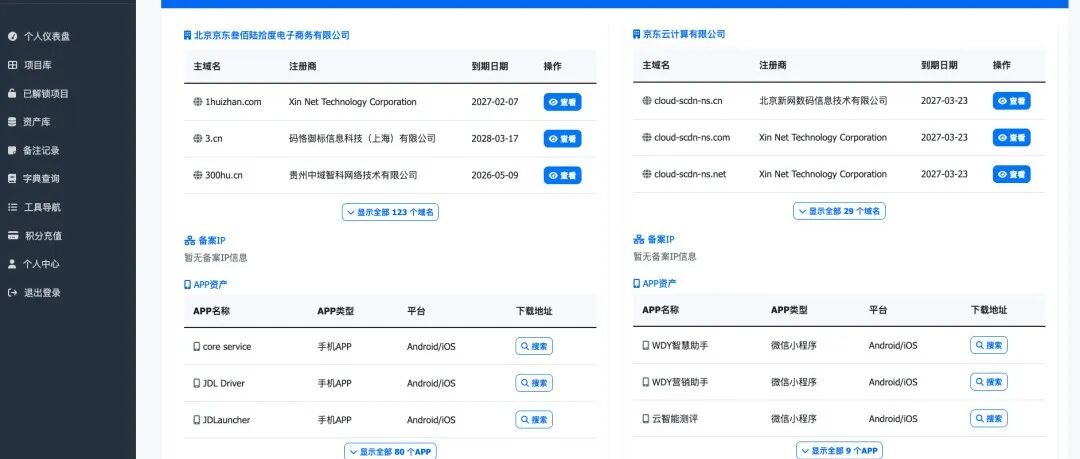Search download for JDL Driver app
The width and height of the screenshot is (1080, 459).
(534, 383)
